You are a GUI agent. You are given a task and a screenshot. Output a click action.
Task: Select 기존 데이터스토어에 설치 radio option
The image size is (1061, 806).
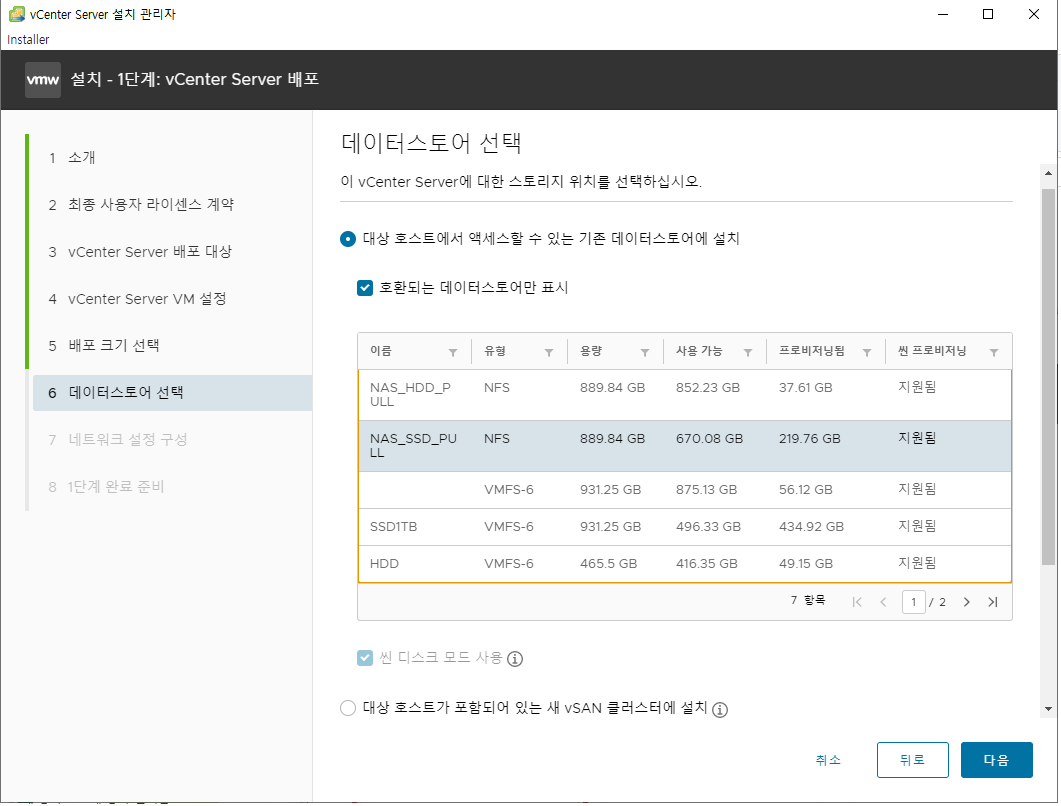[348, 239]
